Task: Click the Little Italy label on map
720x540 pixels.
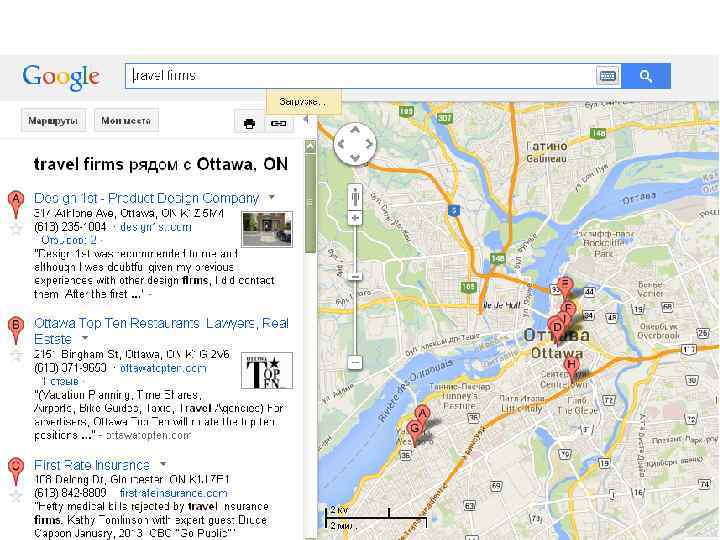Action: tap(521, 408)
